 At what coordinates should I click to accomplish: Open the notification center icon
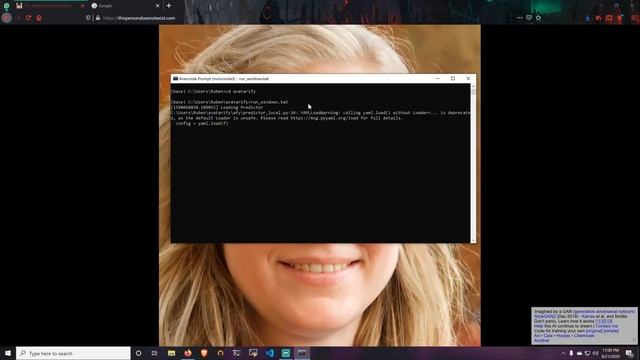click(x=629, y=353)
